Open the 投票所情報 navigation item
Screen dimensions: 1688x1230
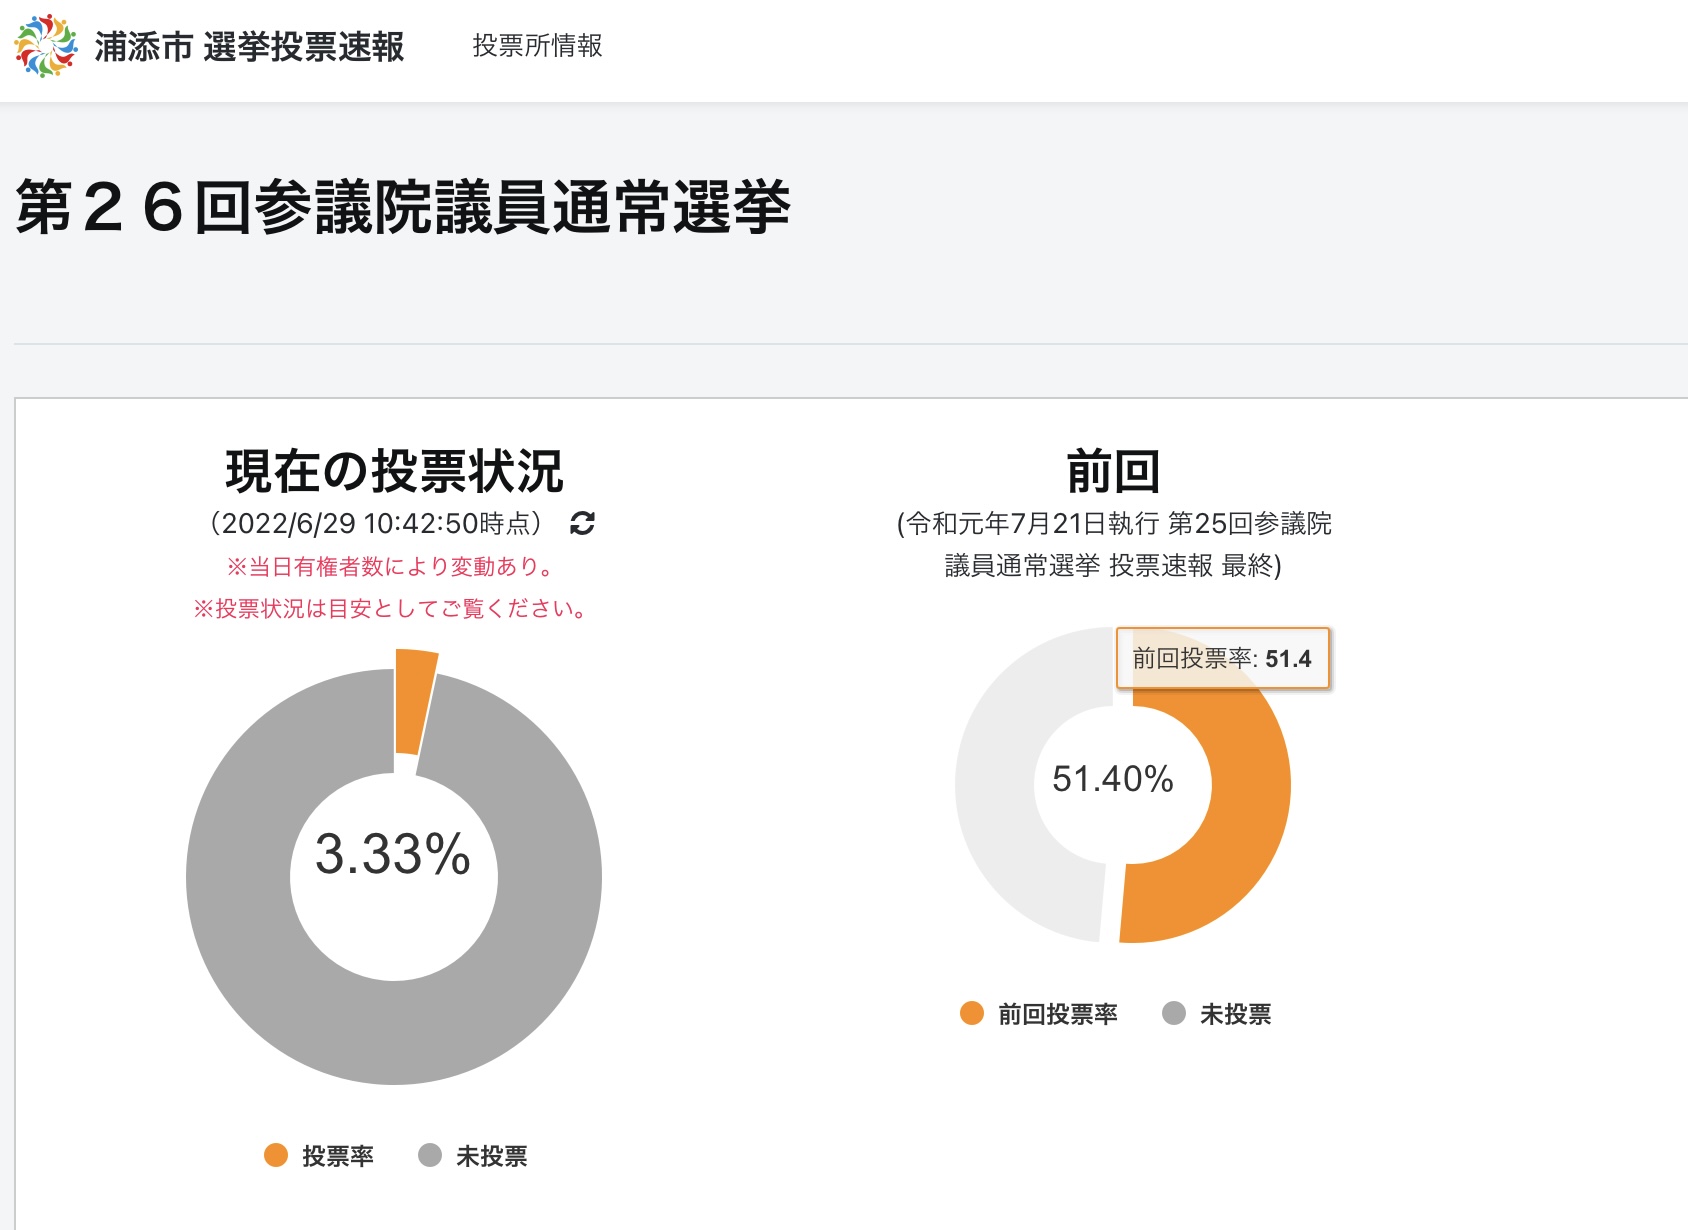point(537,46)
